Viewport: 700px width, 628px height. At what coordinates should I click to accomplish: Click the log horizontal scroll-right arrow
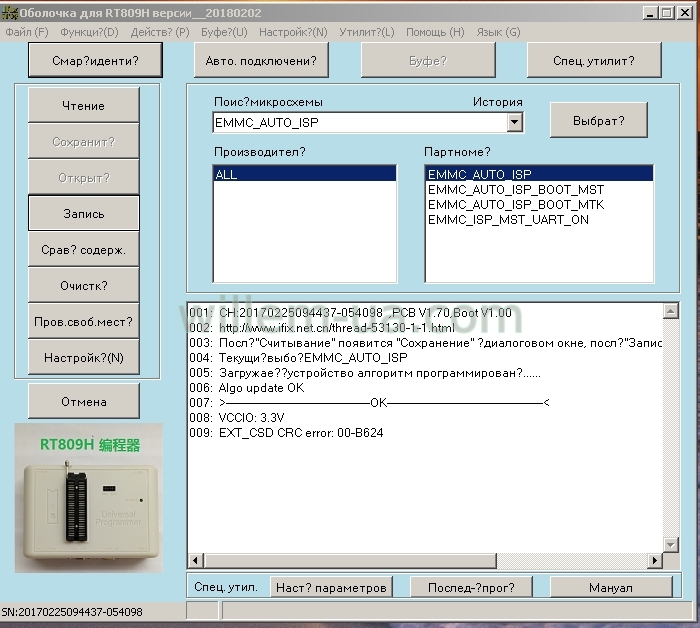(654, 560)
